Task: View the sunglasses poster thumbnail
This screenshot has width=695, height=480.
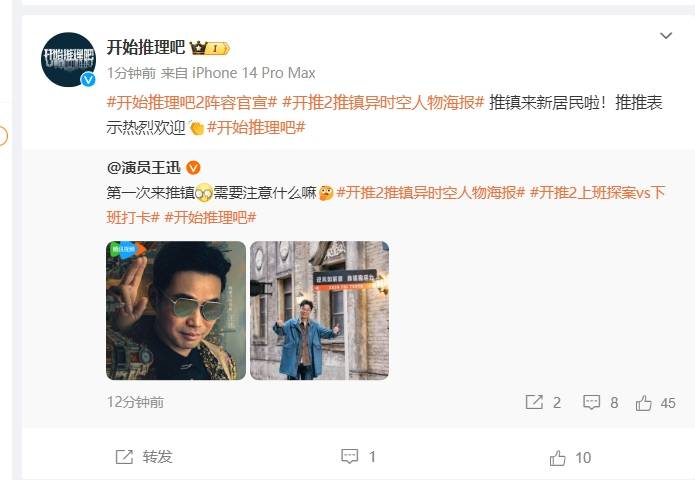Action: (176, 310)
